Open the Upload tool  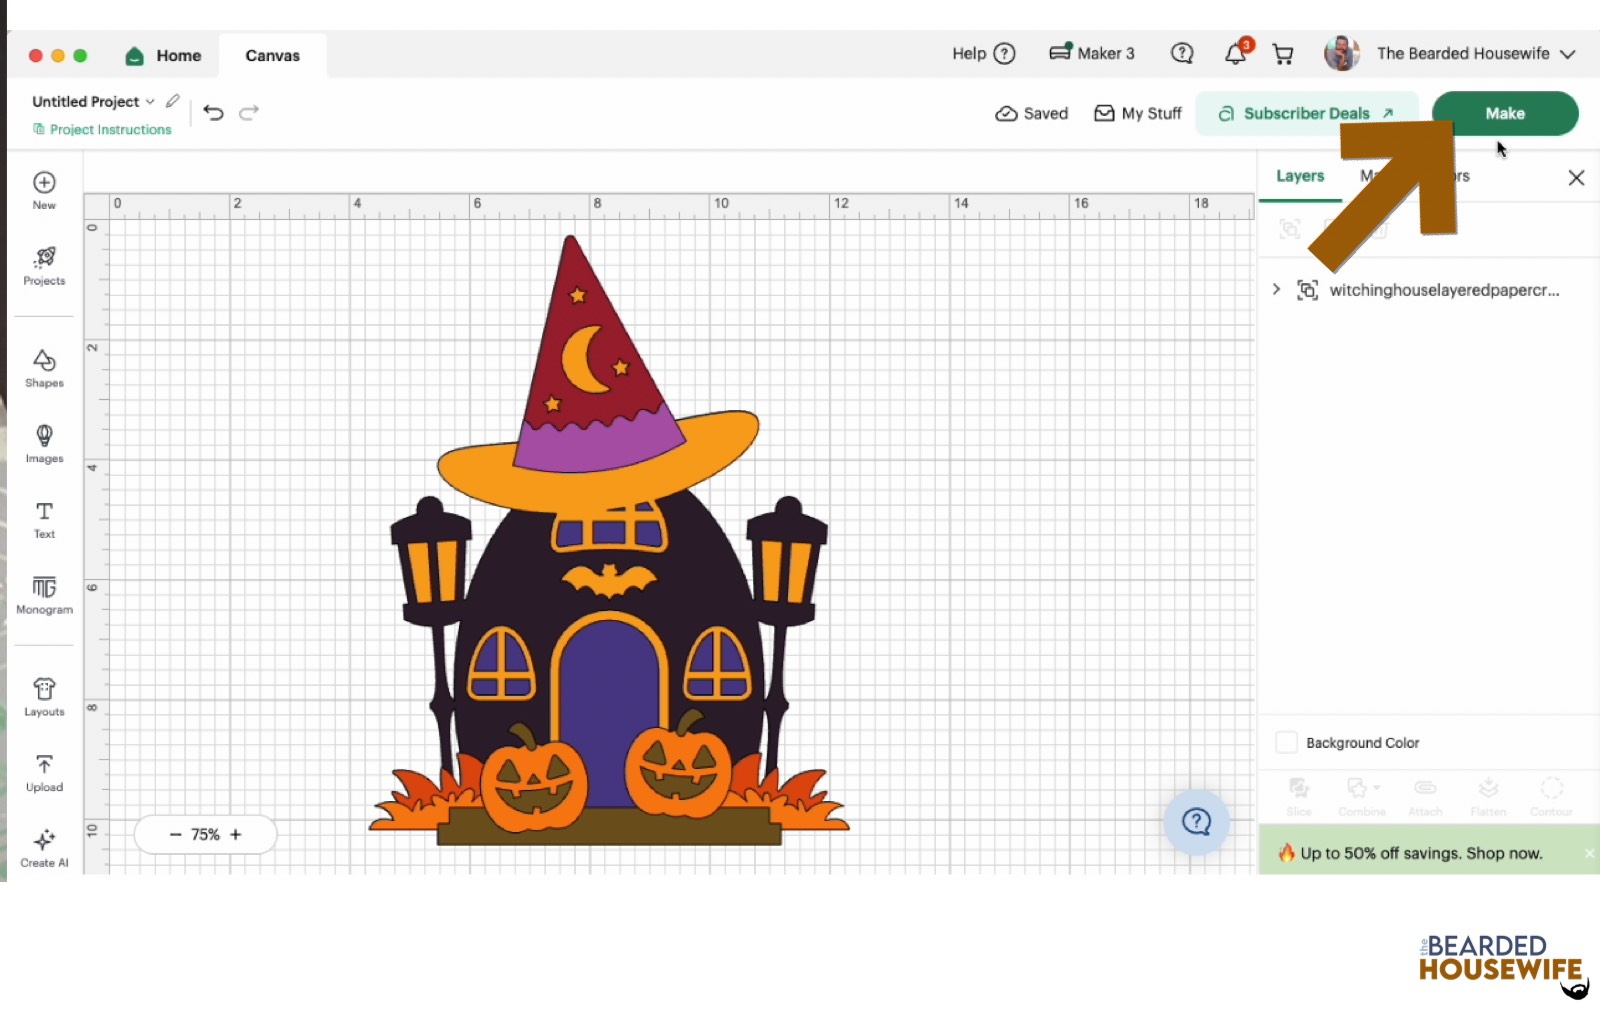[x=44, y=773]
